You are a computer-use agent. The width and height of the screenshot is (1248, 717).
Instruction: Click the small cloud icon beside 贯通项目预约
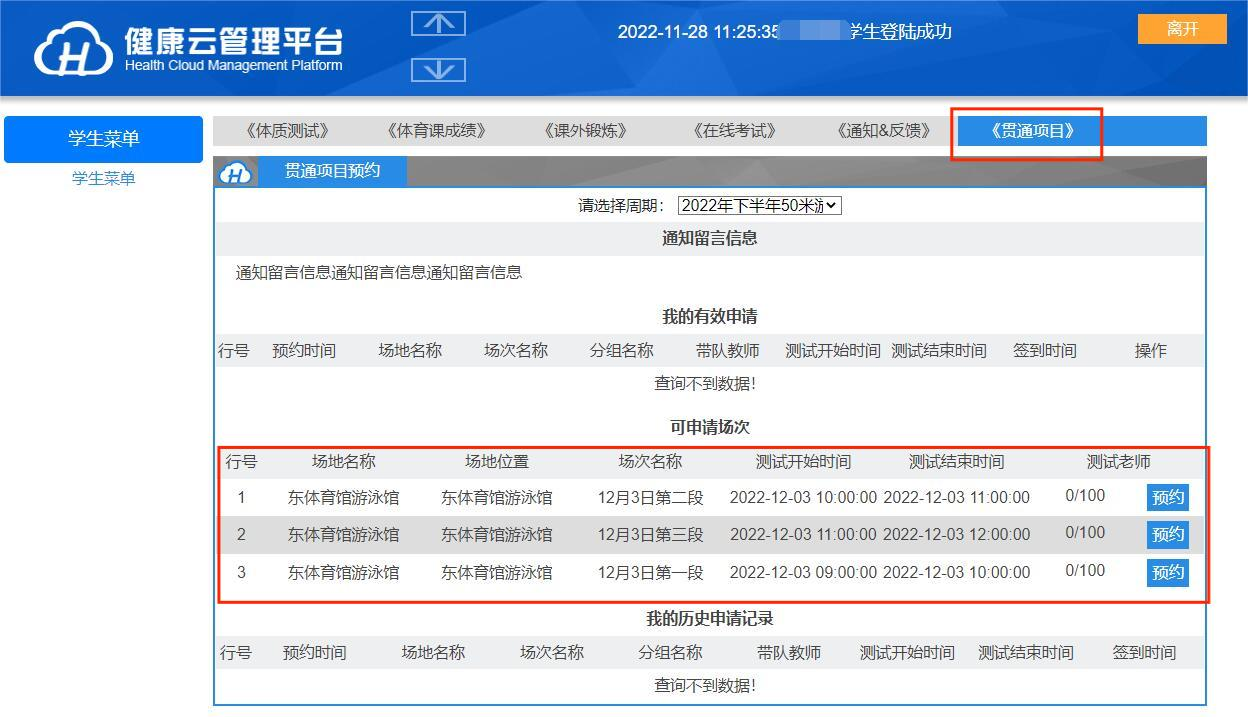(235, 172)
